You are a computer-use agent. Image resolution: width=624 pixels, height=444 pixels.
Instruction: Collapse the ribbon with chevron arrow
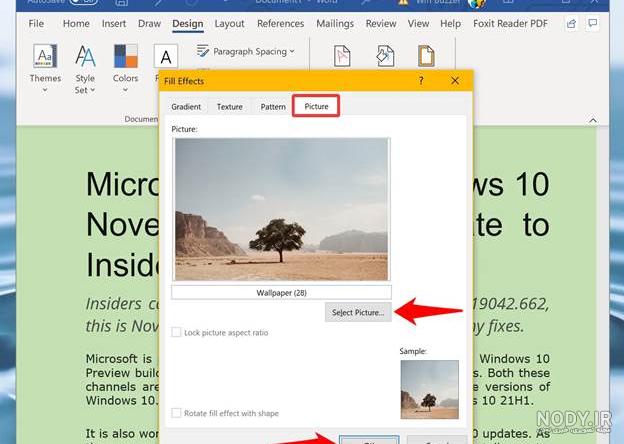click(593, 120)
